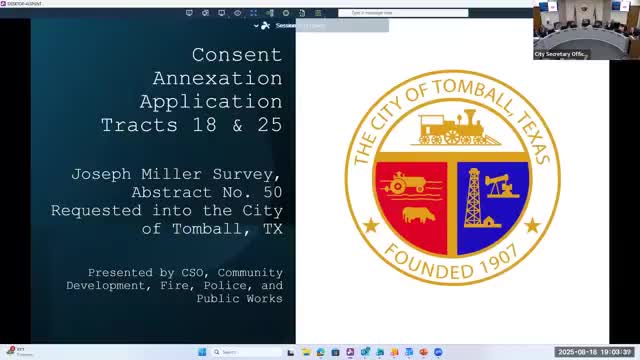Click the green-dot device icon in remote toolbar
The image size is (640, 360).
(x=270, y=13)
